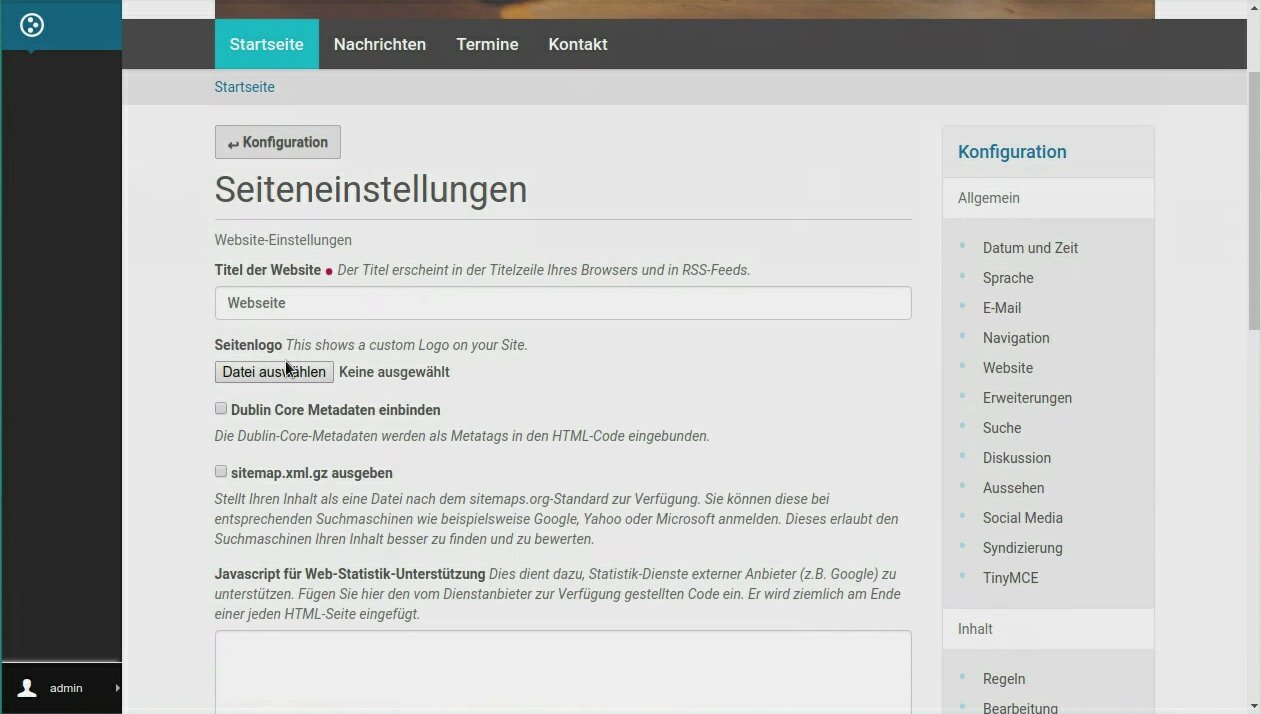Click the Konfiguration back button

(277, 142)
